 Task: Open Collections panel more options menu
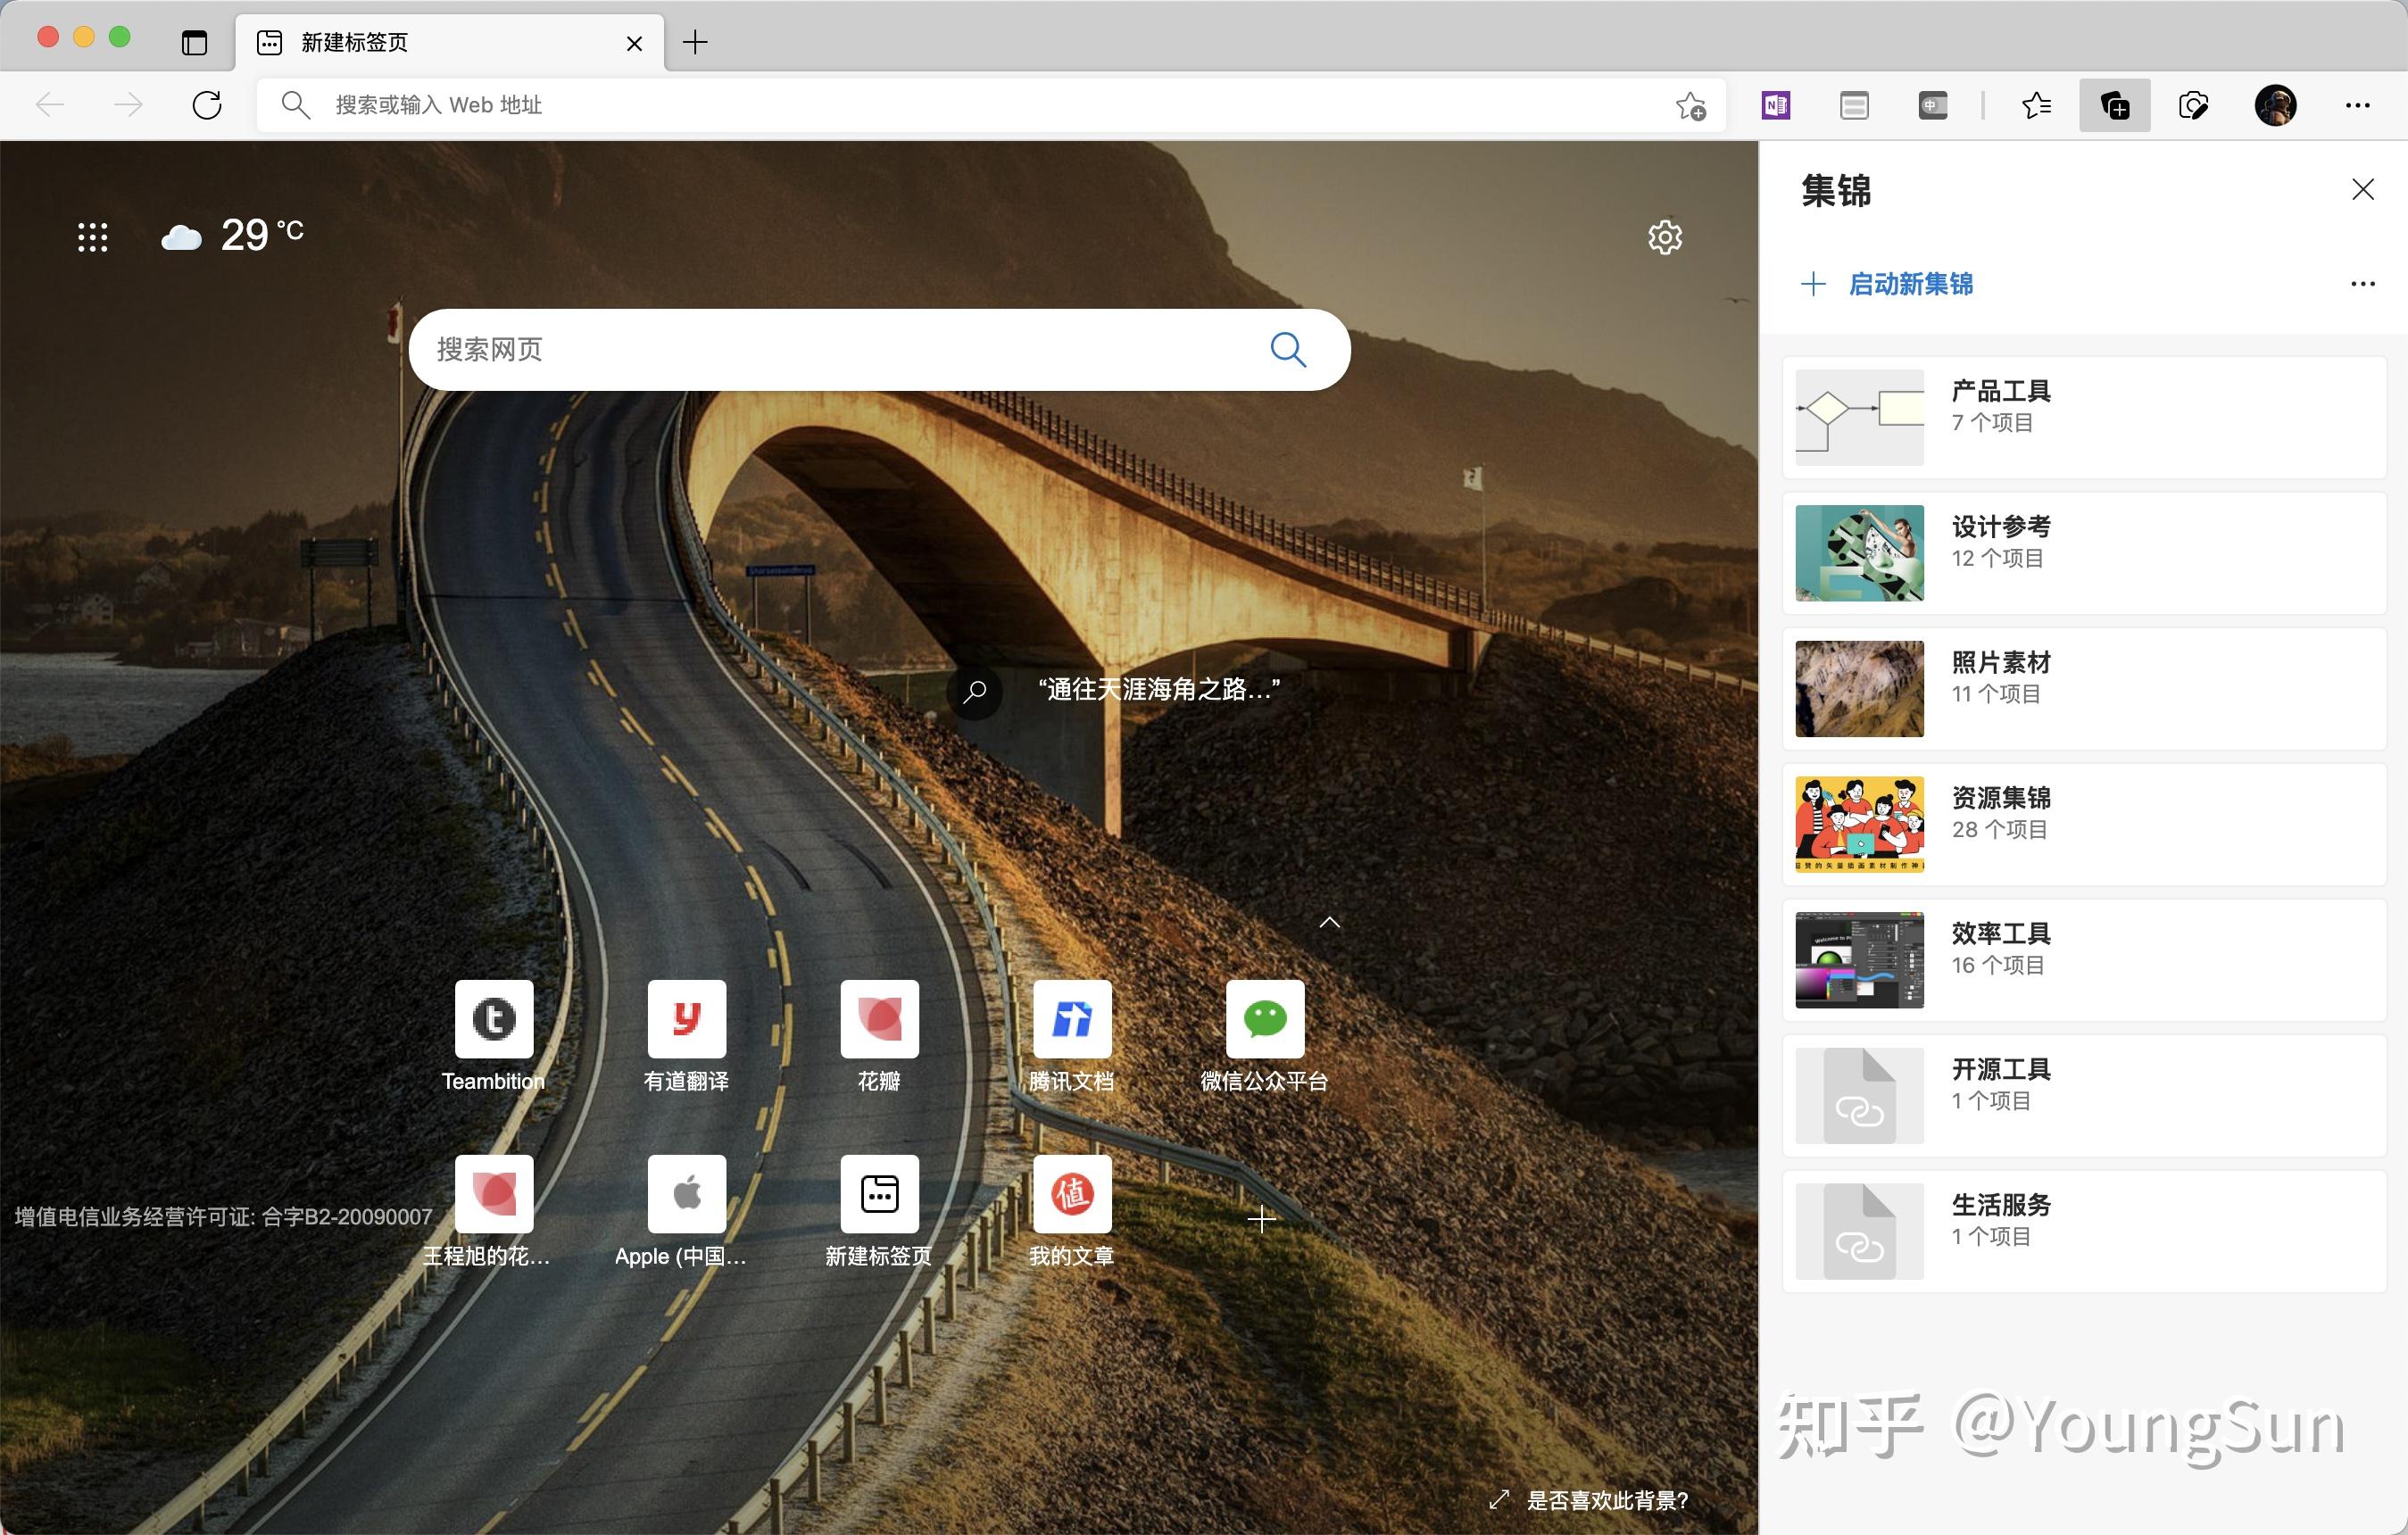point(2362,284)
